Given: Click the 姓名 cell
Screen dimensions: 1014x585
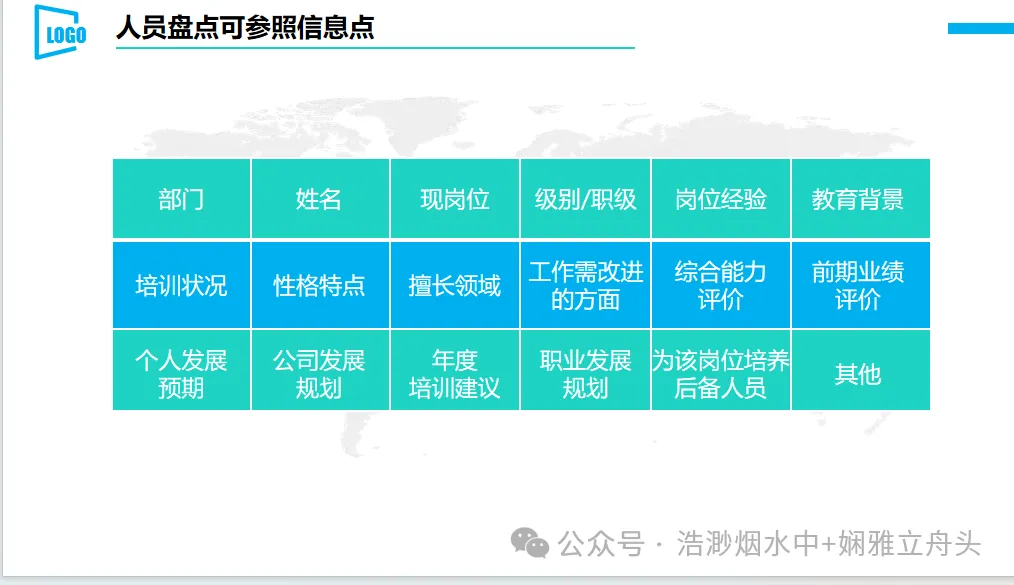Looking at the screenshot, I should coord(320,198).
